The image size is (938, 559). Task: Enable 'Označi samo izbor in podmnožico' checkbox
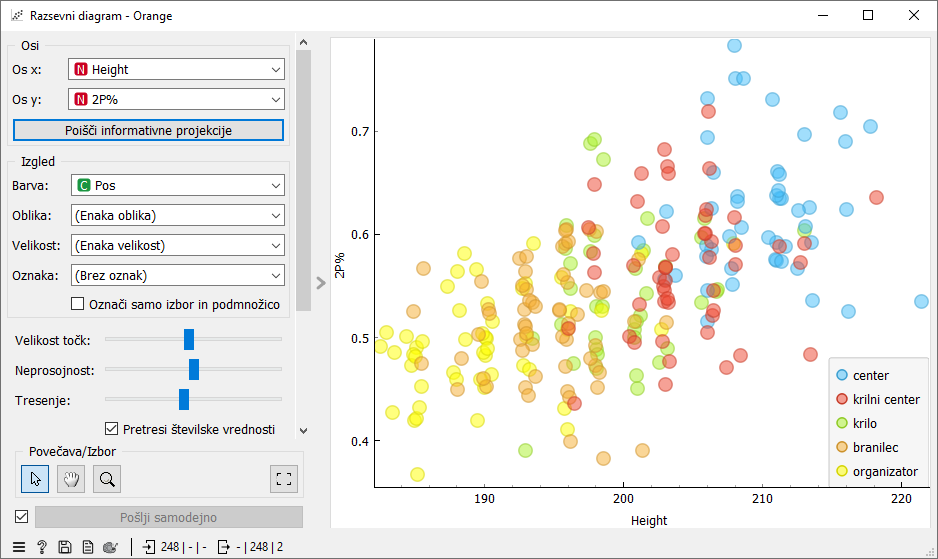click(x=79, y=304)
